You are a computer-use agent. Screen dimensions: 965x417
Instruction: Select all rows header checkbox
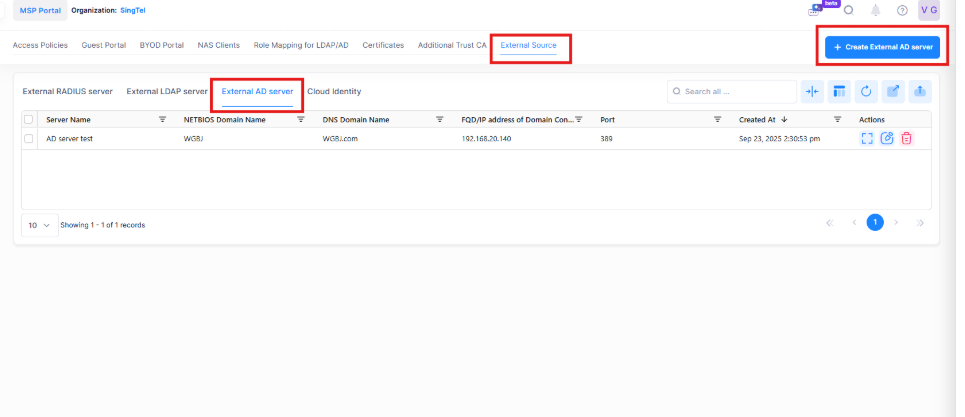point(28,119)
